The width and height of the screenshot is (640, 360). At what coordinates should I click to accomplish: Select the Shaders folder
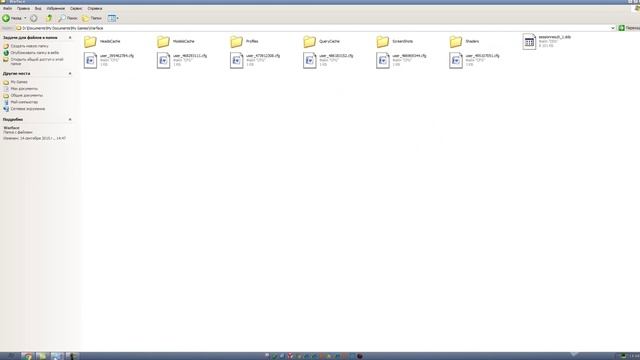pyautogui.click(x=464, y=41)
